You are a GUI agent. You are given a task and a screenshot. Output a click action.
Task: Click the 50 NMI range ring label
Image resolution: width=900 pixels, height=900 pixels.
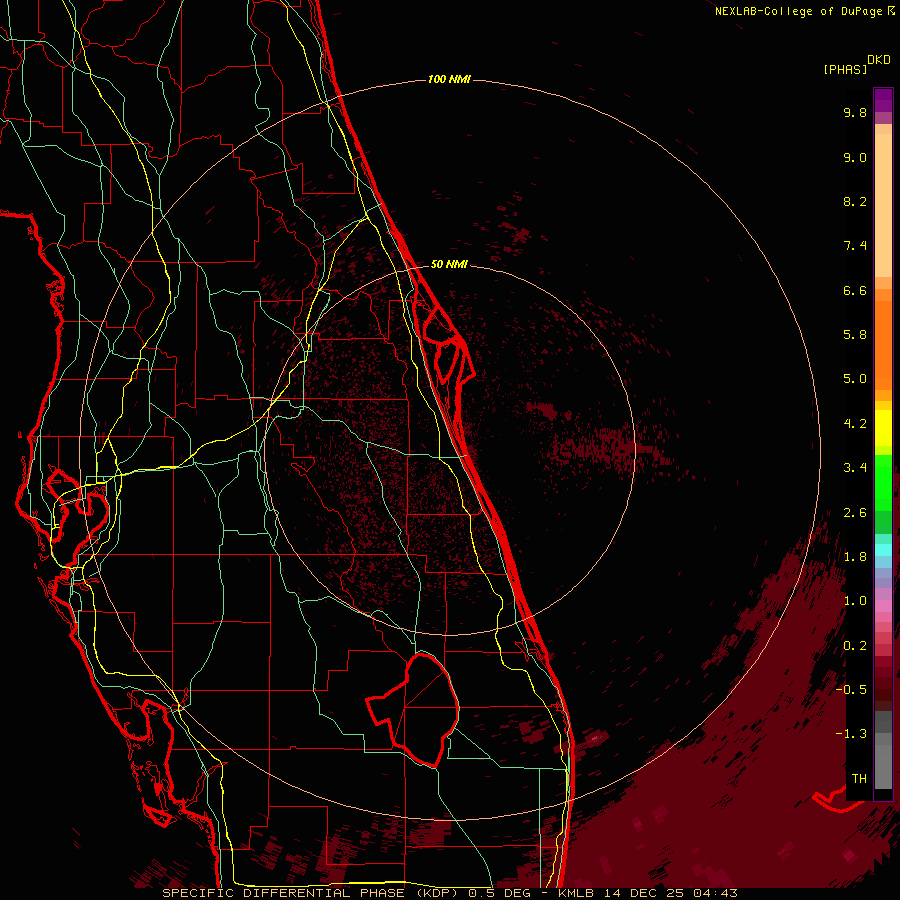click(449, 264)
